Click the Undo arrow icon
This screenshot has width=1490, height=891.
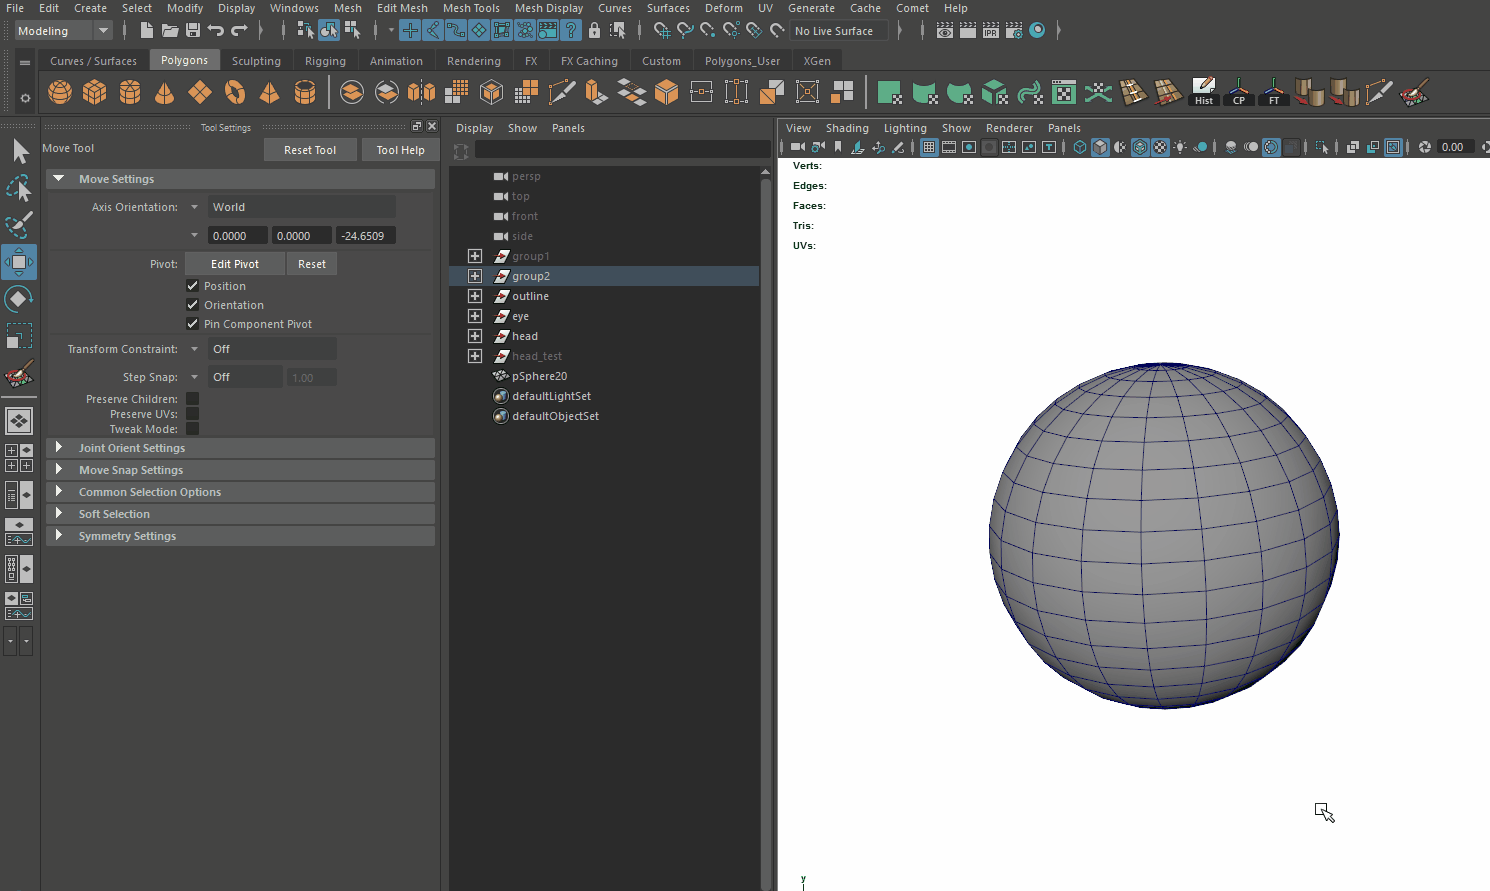point(216,30)
